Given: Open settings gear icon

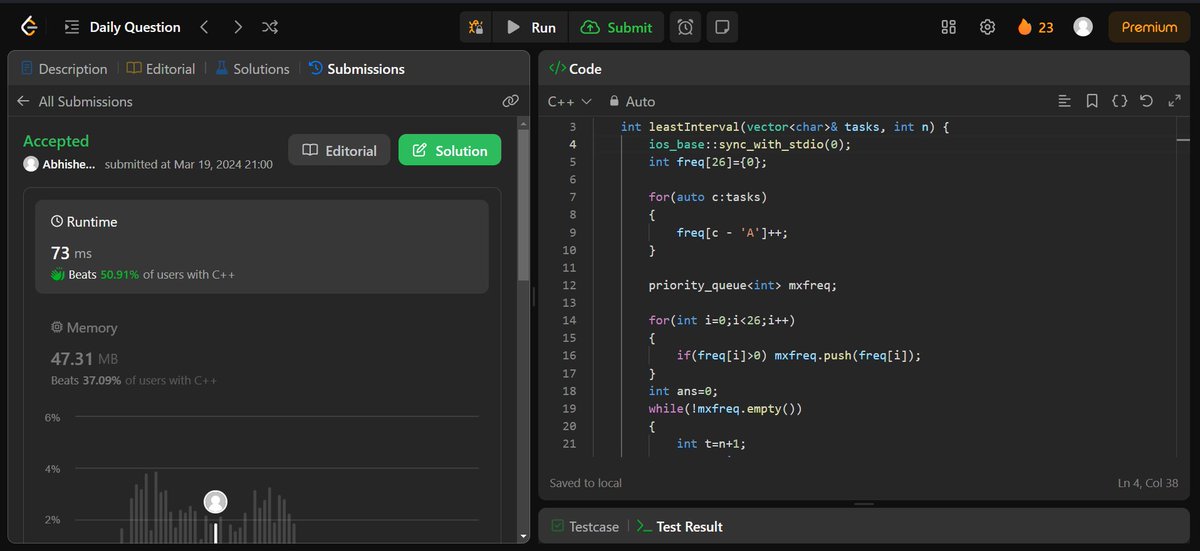Looking at the screenshot, I should coord(987,27).
